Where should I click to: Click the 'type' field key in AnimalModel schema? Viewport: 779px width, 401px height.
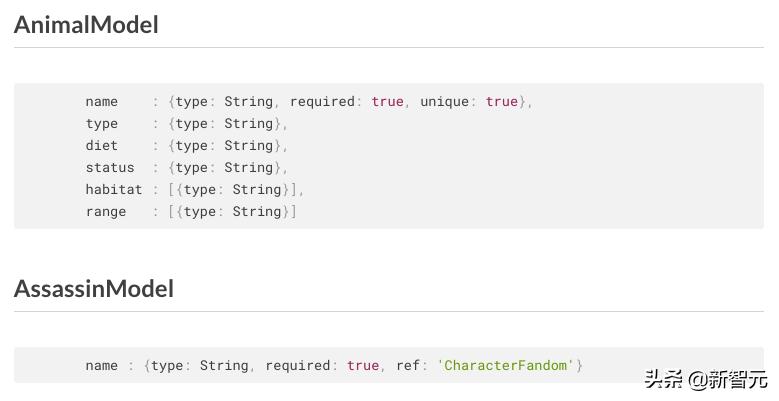[x=101, y=124]
